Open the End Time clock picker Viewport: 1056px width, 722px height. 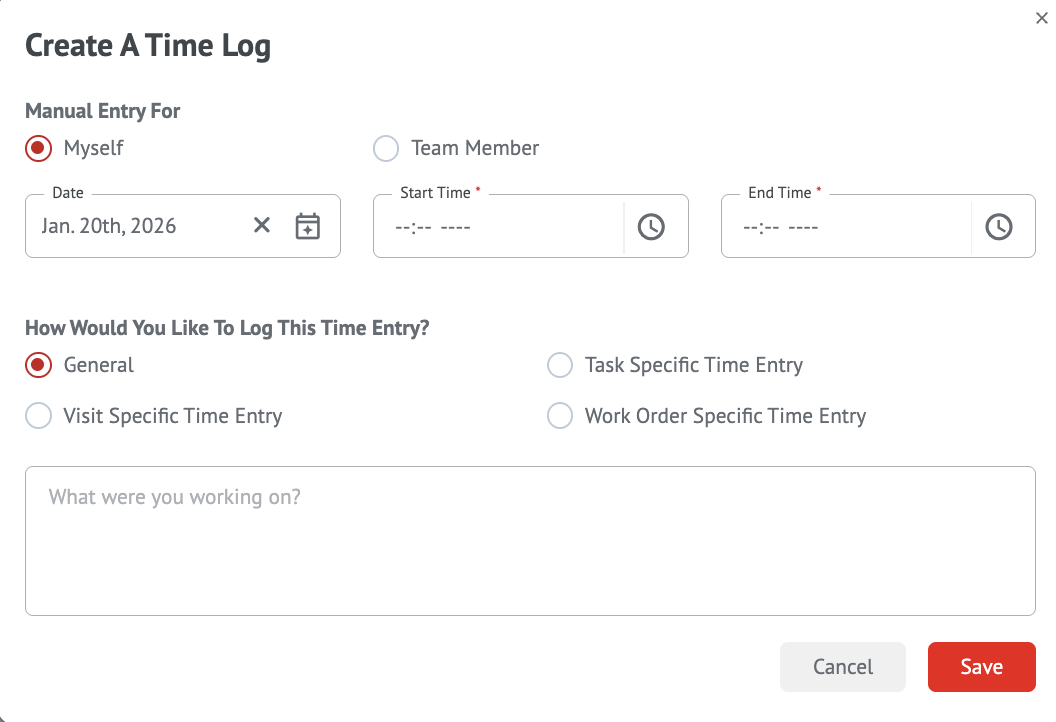click(x=999, y=227)
